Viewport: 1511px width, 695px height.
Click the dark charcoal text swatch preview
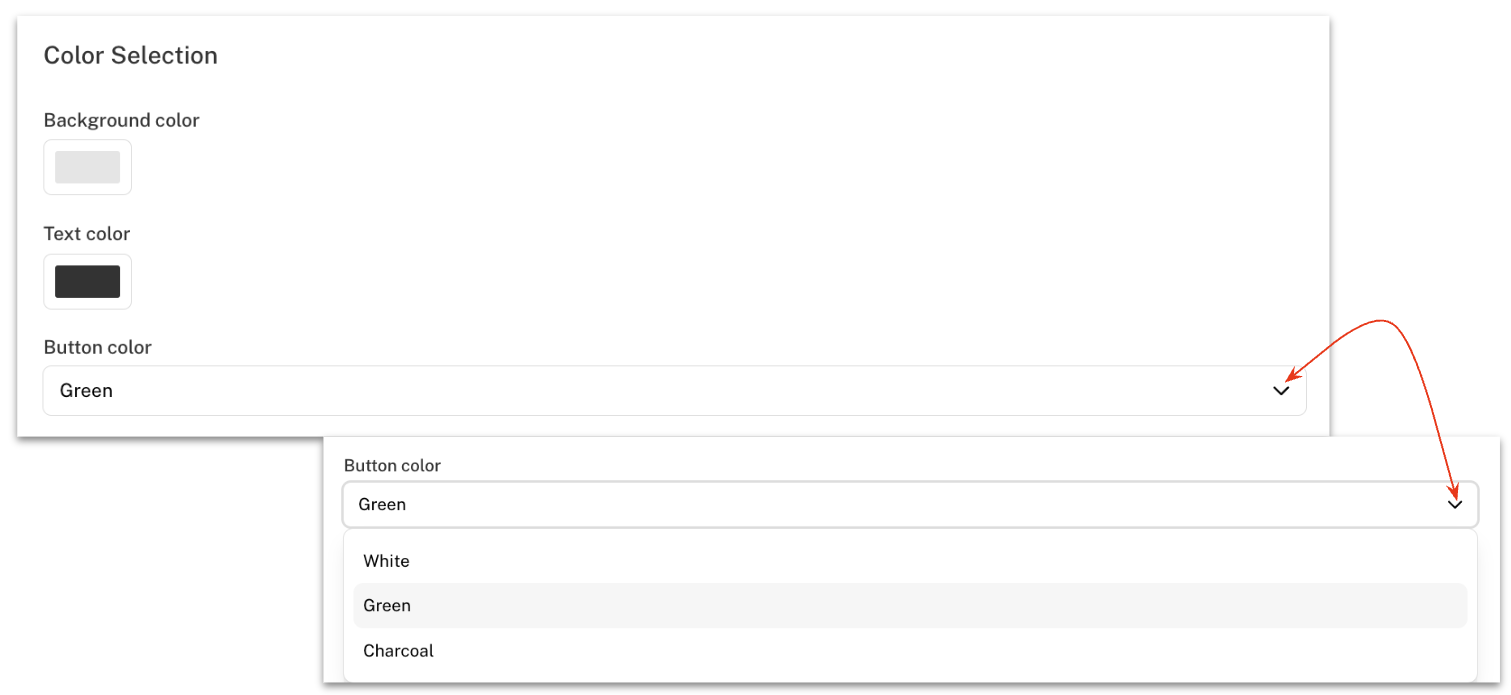(x=87, y=281)
